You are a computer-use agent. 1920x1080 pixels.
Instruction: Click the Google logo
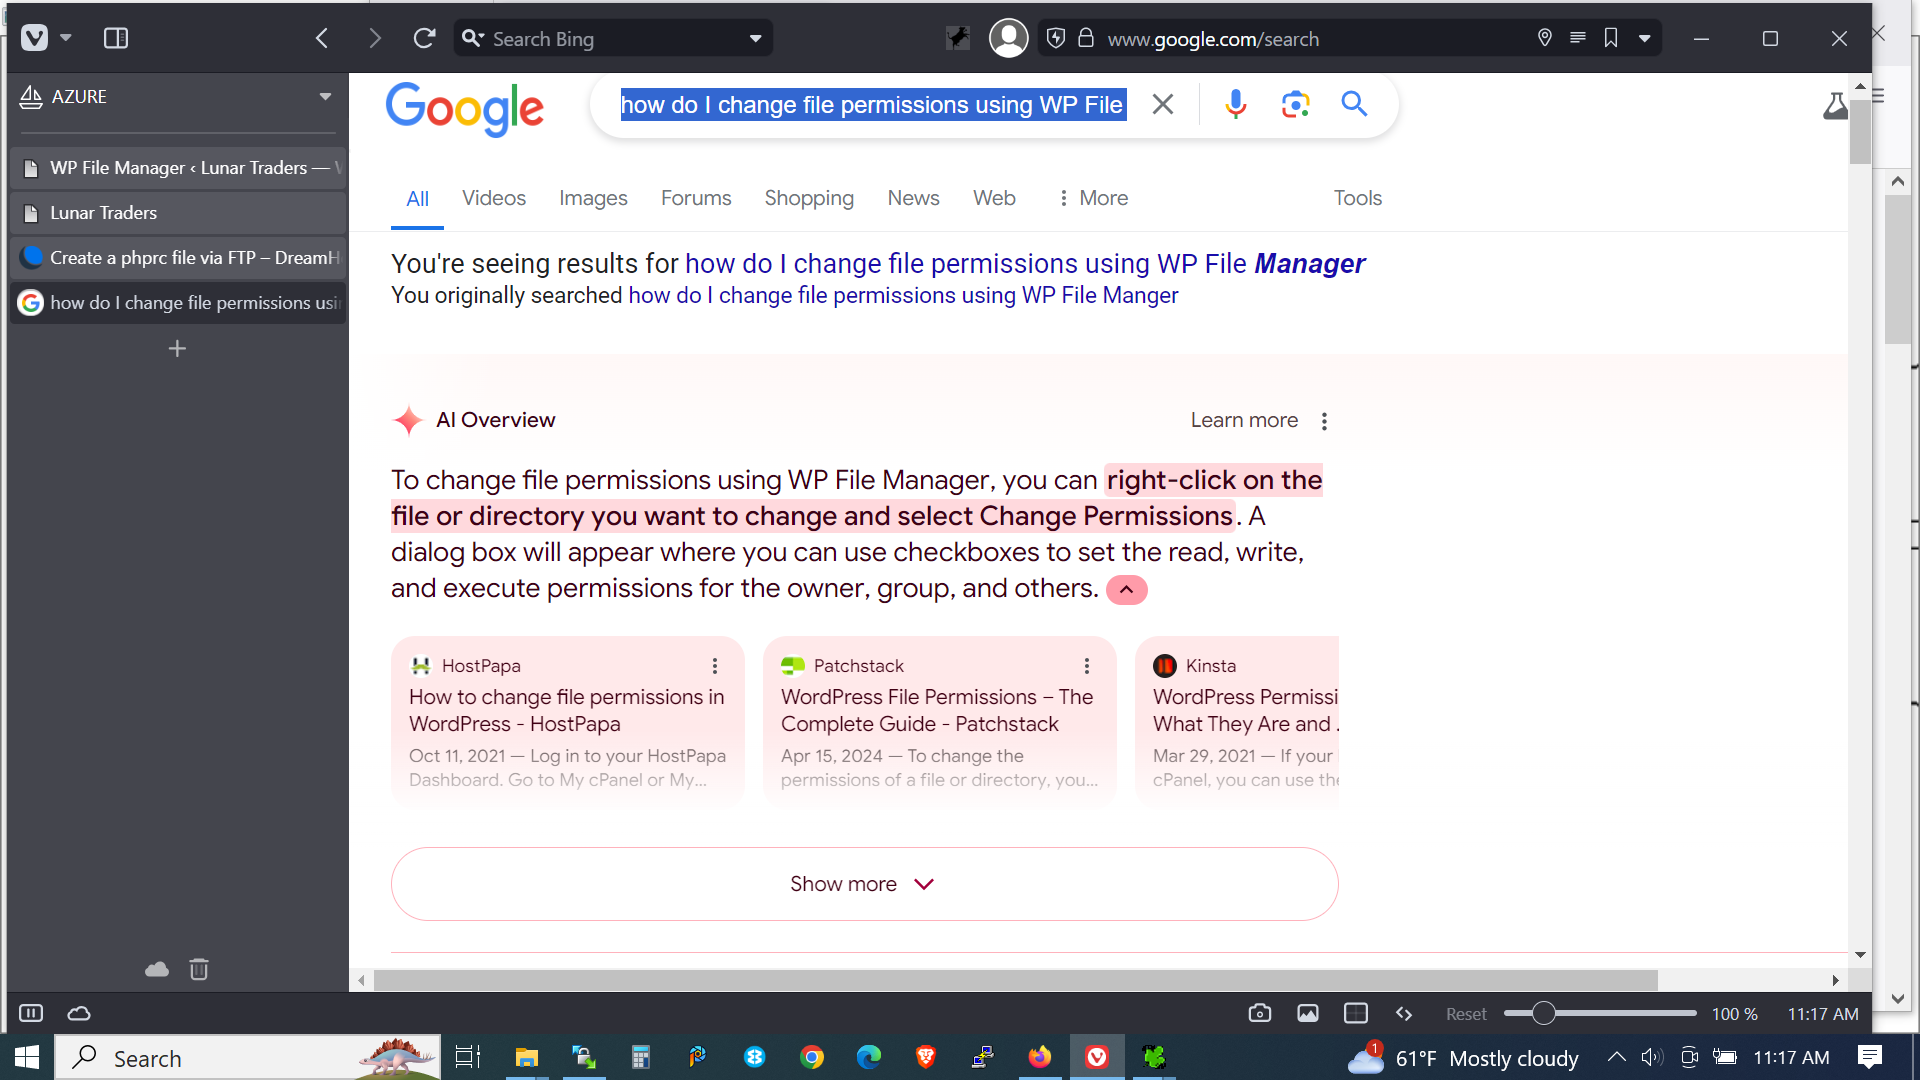465,108
